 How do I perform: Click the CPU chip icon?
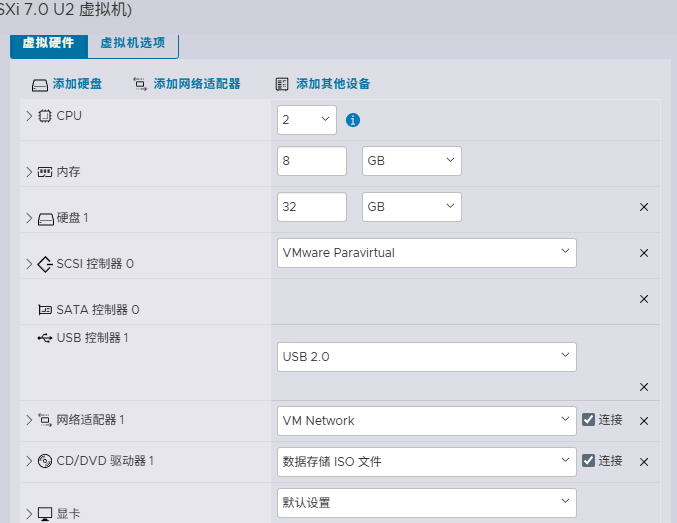[x=44, y=116]
